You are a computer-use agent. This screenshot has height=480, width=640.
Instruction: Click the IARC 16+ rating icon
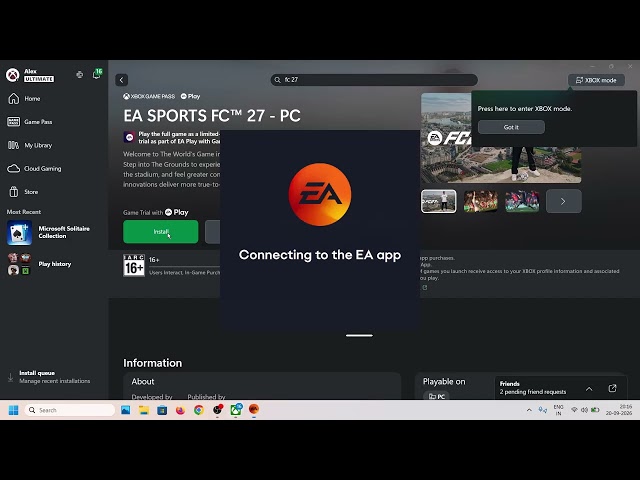134,265
